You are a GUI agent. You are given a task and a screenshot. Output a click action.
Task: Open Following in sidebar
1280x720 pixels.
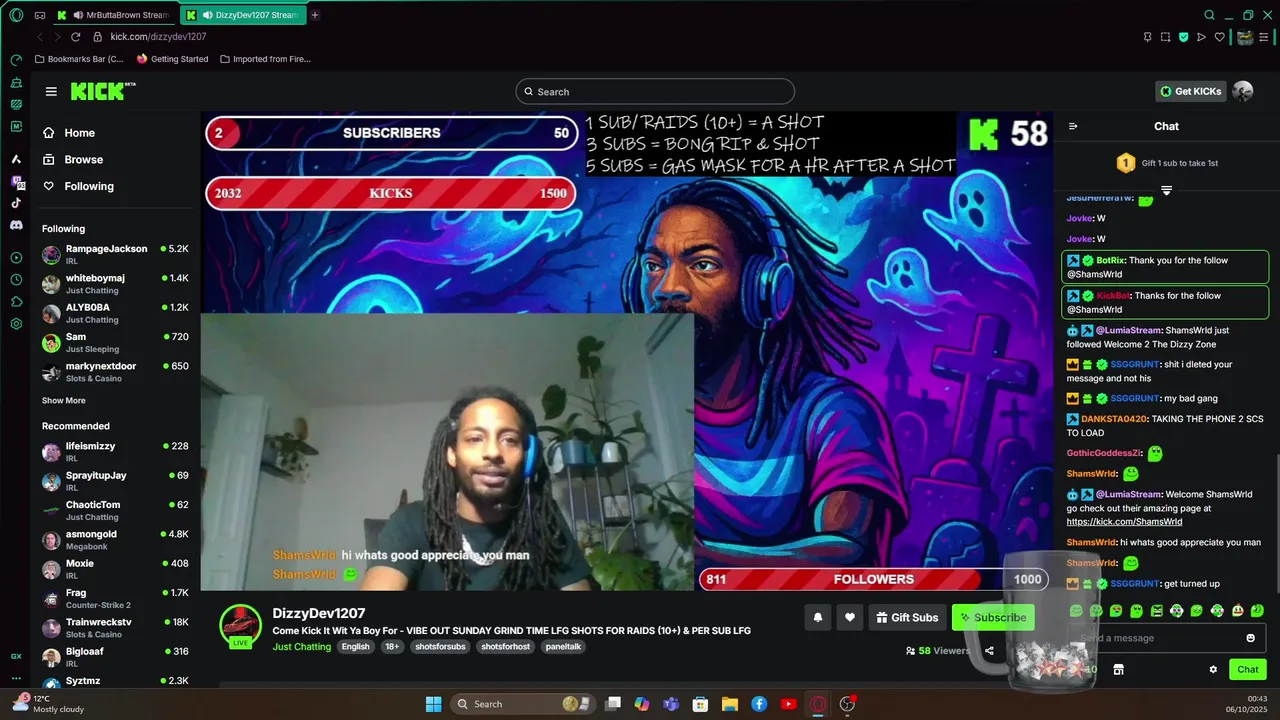pyautogui.click(x=78, y=186)
